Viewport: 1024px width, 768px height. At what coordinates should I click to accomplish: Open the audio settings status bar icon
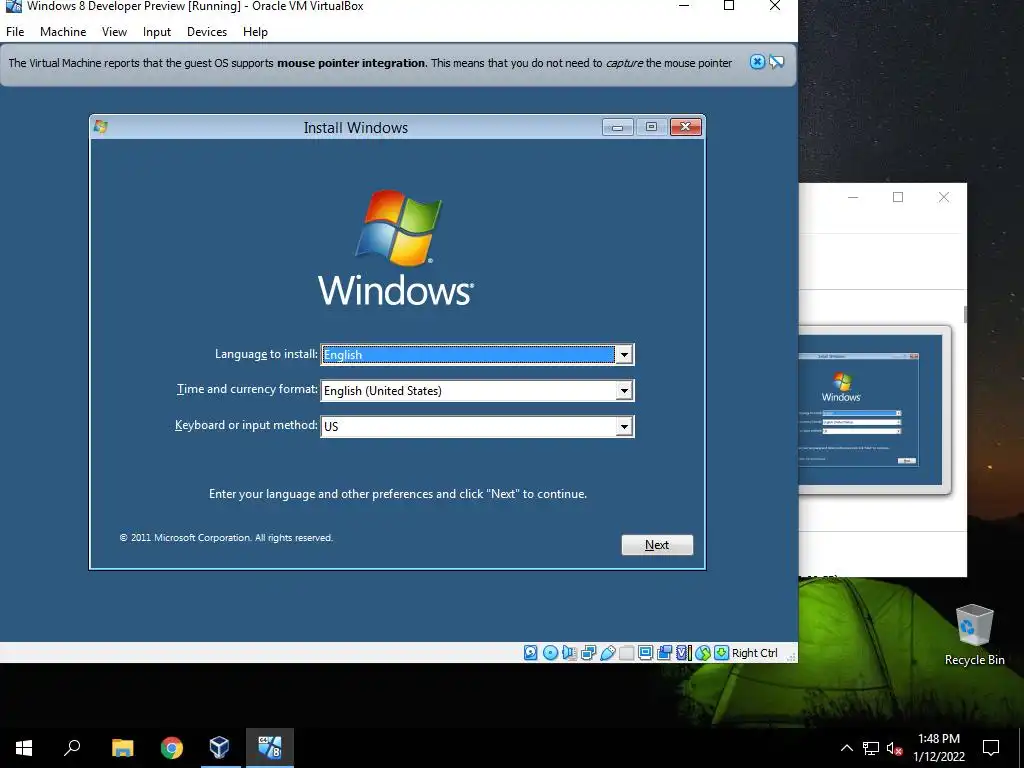(569, 652)
